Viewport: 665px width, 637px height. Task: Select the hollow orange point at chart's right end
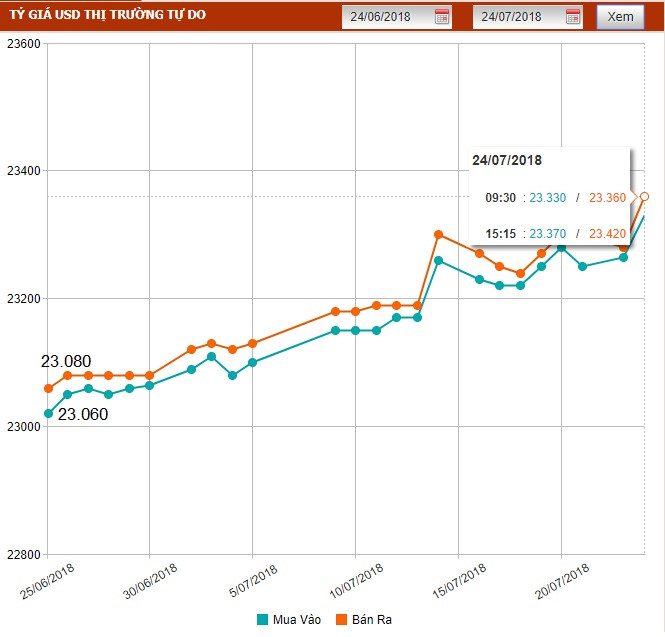(645, 196)
